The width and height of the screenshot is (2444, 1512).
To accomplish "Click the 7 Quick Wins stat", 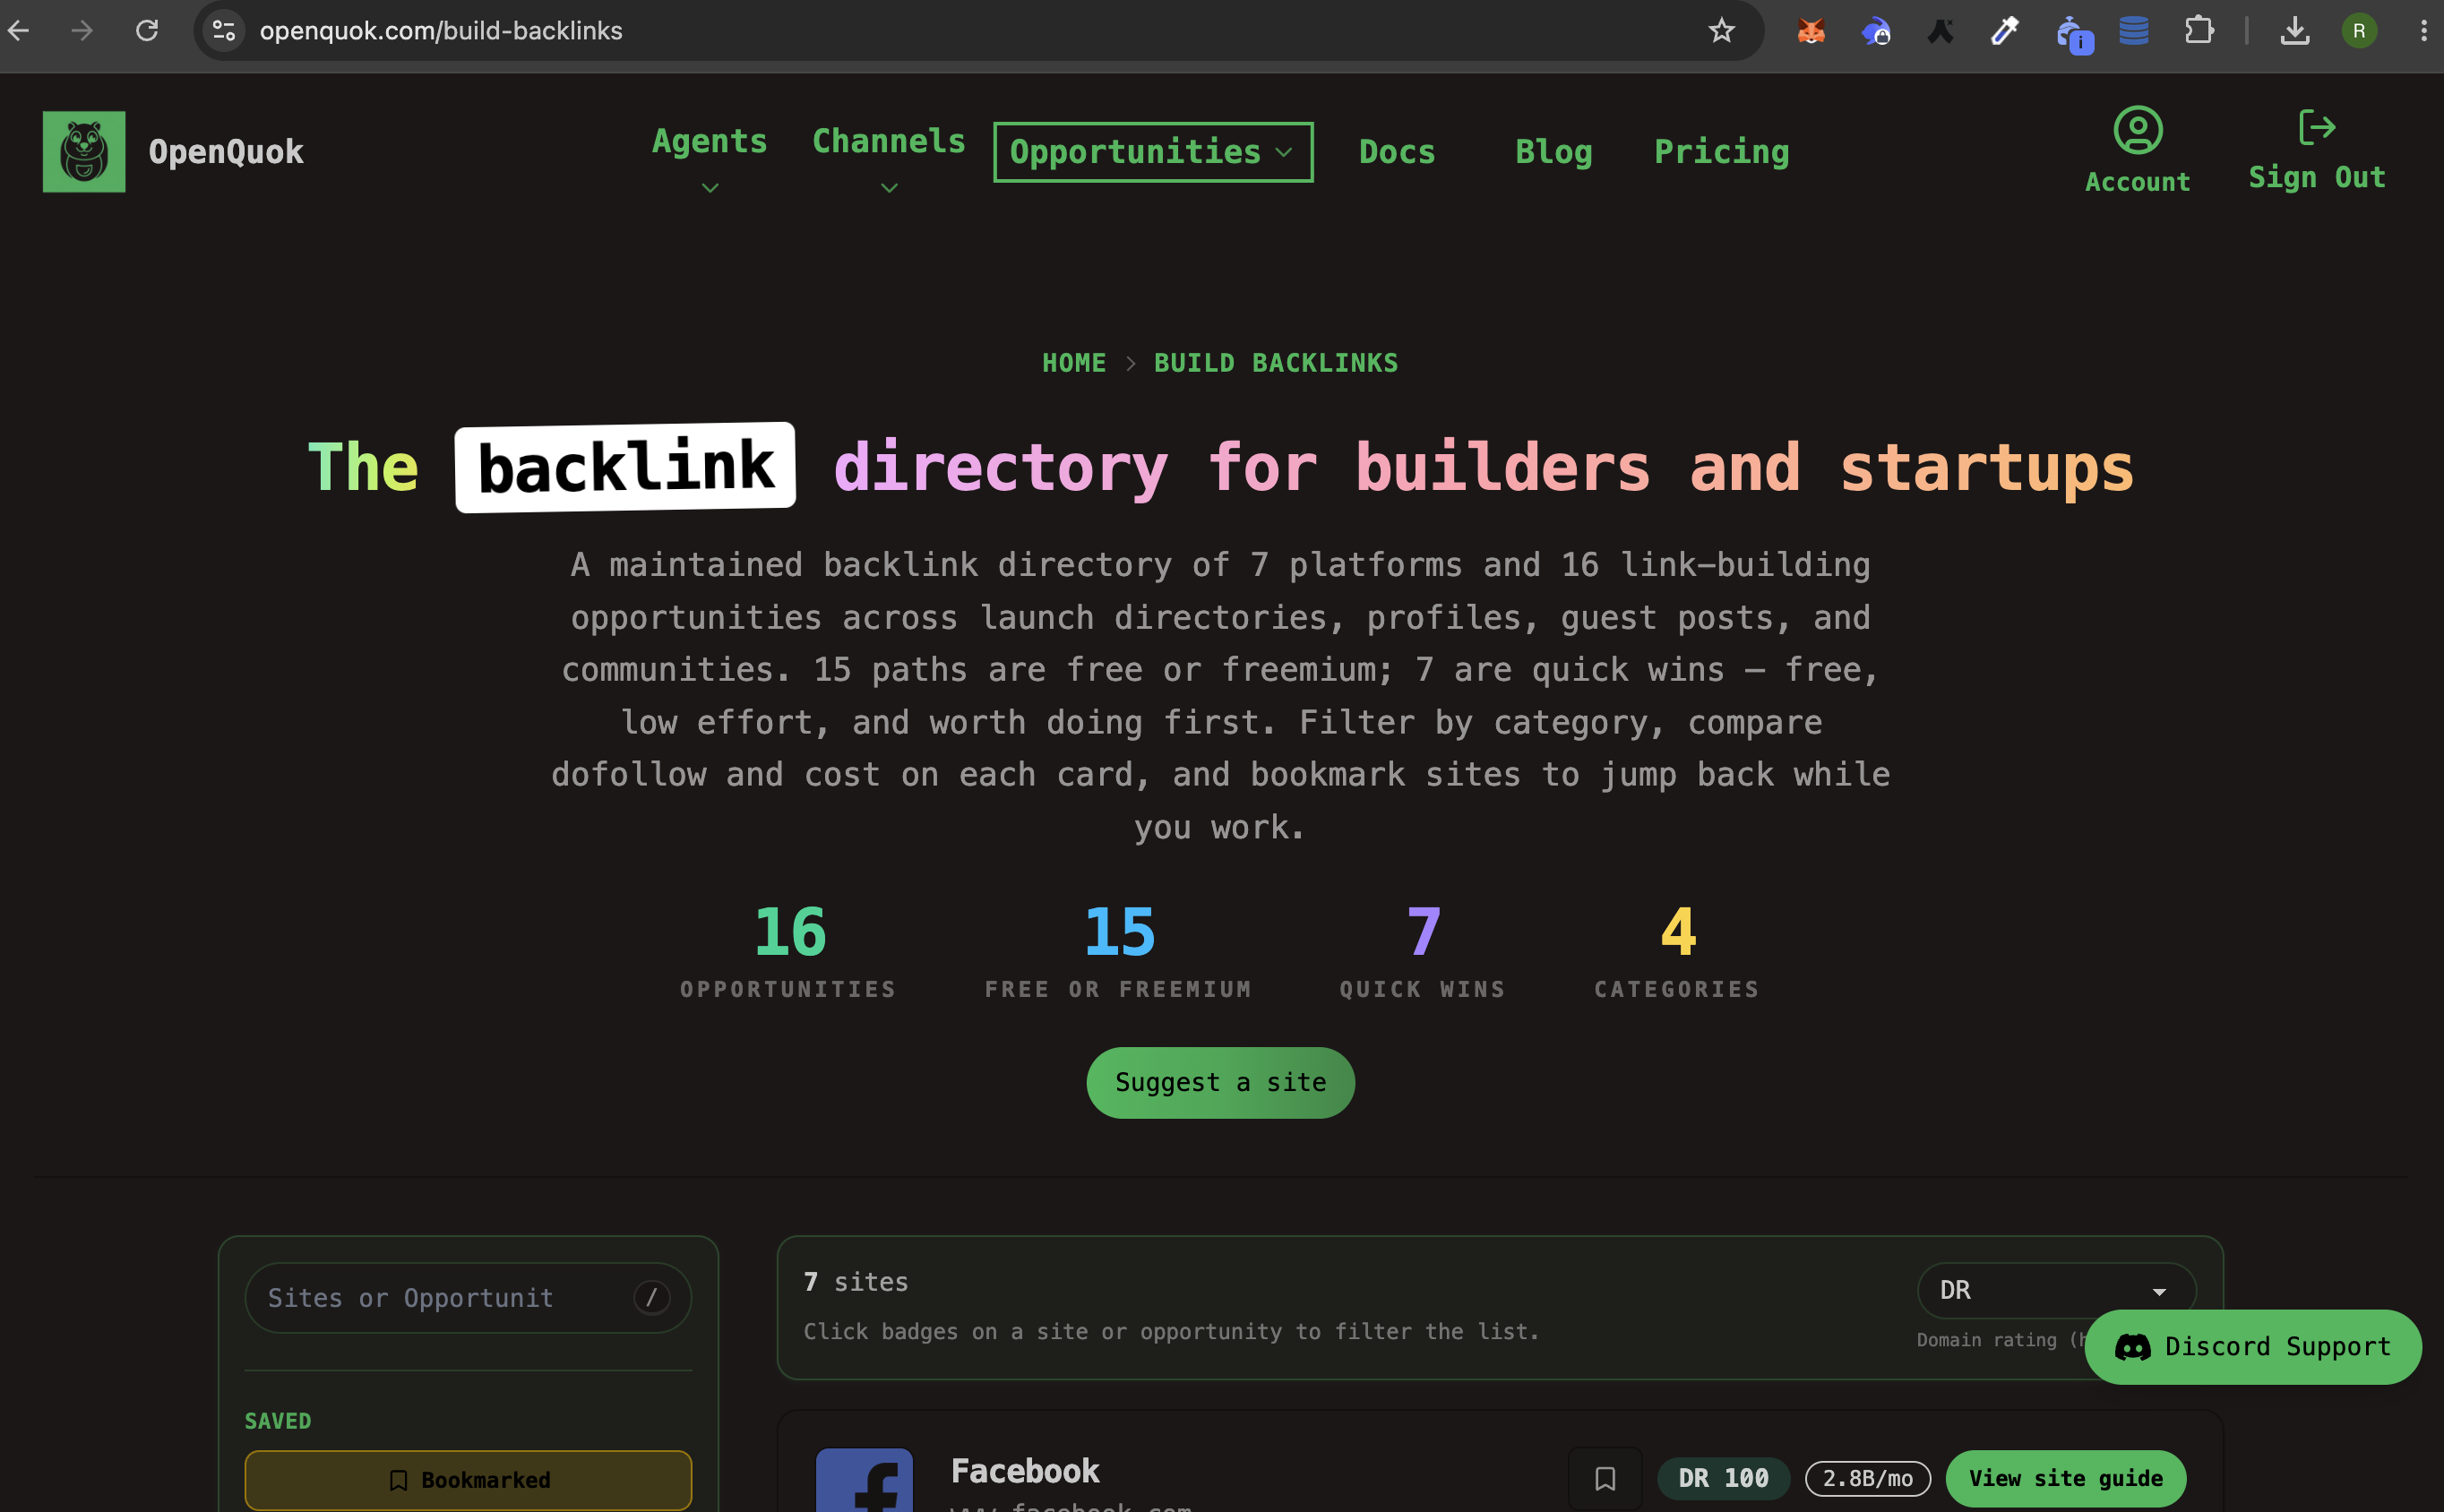I will coord(1423,950).
